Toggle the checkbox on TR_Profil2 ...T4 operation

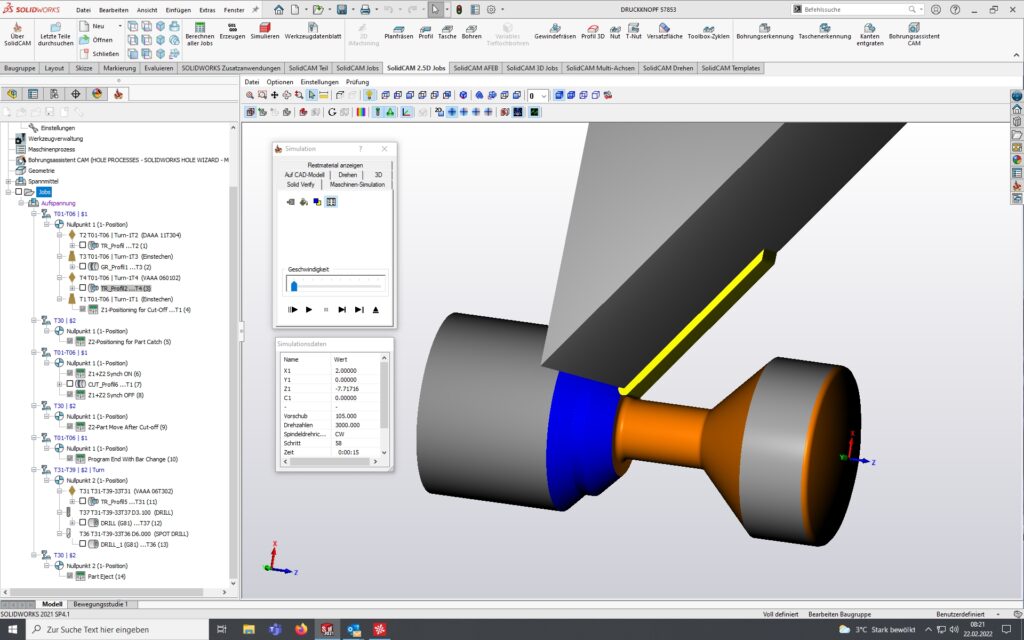(x=83, y=287)
